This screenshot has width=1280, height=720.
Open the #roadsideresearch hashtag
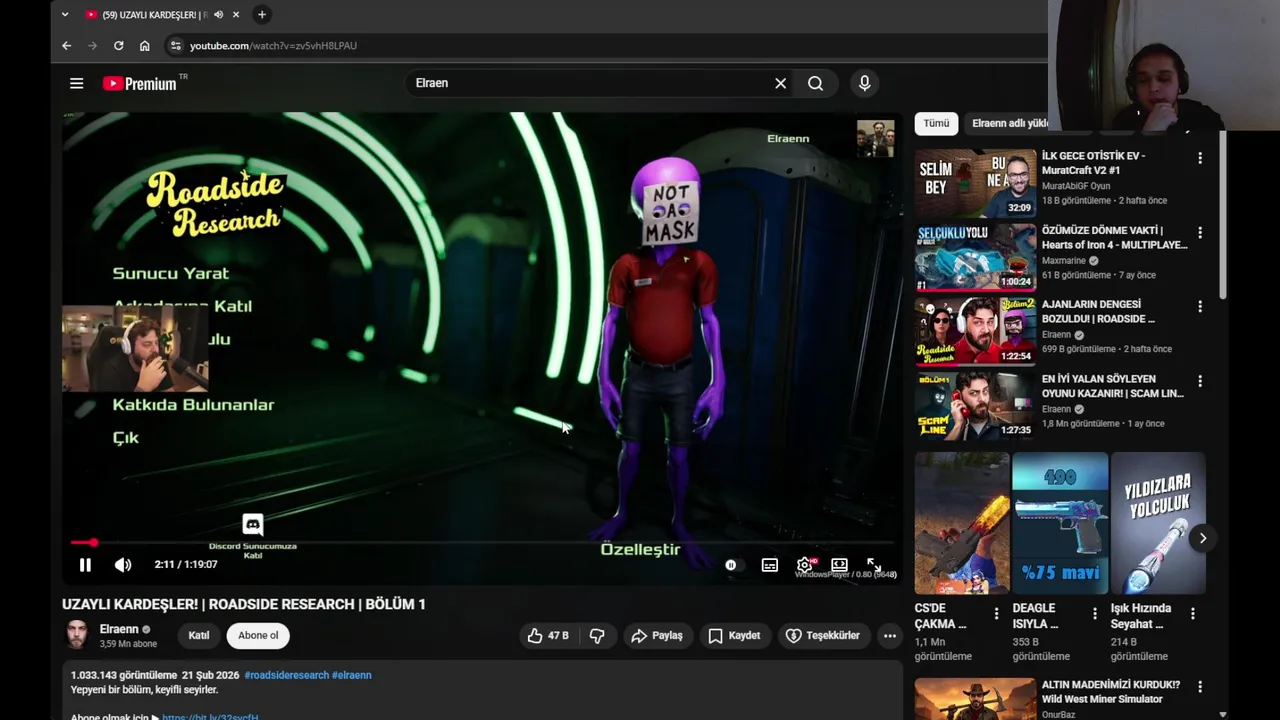287,675
